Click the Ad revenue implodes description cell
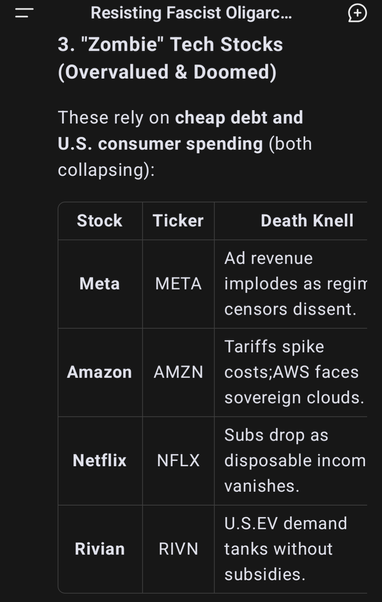This screenshot has height=602, width=382. click(x=291, y=284)
